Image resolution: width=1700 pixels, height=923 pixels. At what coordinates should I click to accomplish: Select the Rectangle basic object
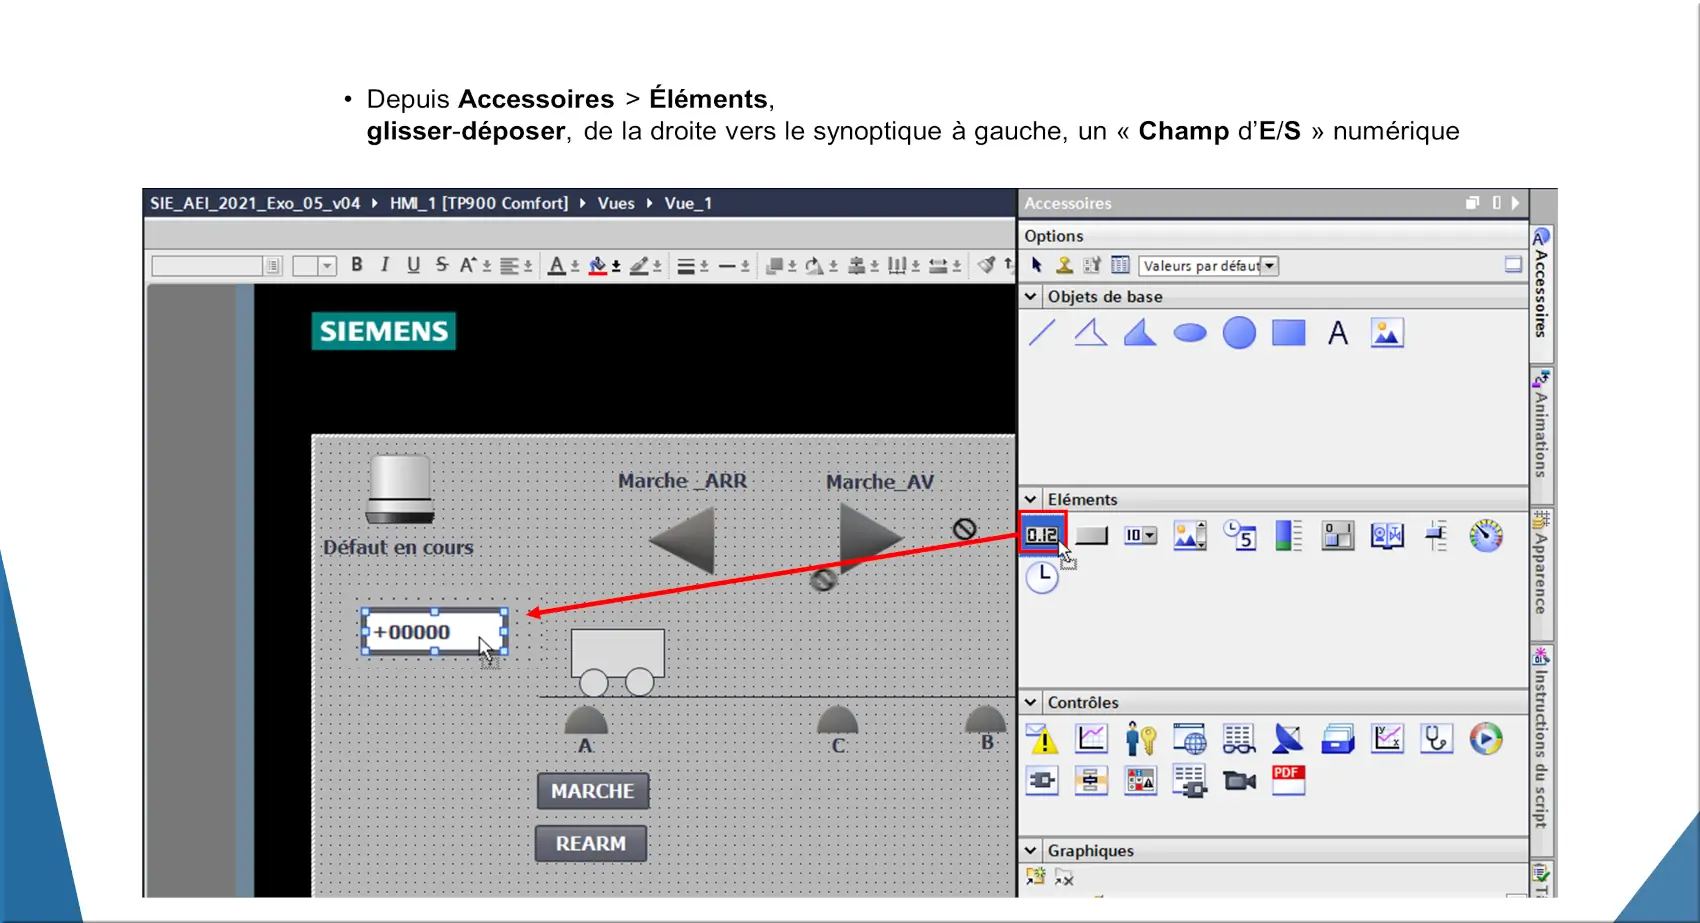point(1288,333)
